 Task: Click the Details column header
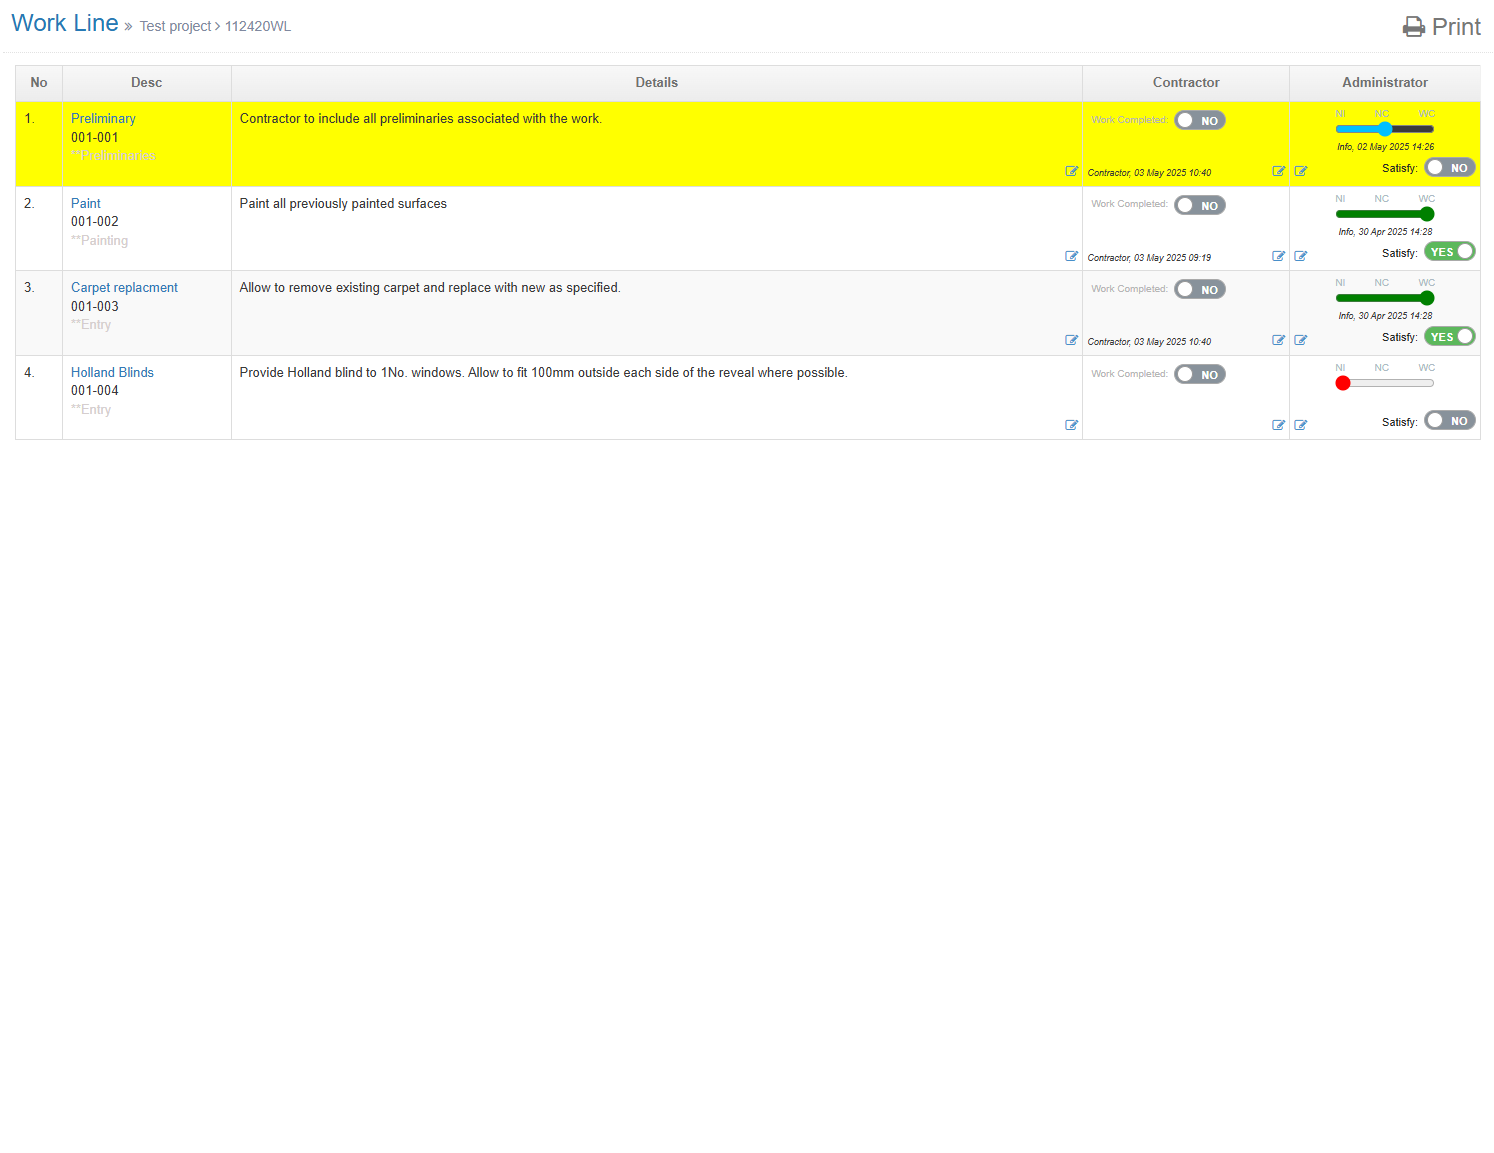coord(656,83)
